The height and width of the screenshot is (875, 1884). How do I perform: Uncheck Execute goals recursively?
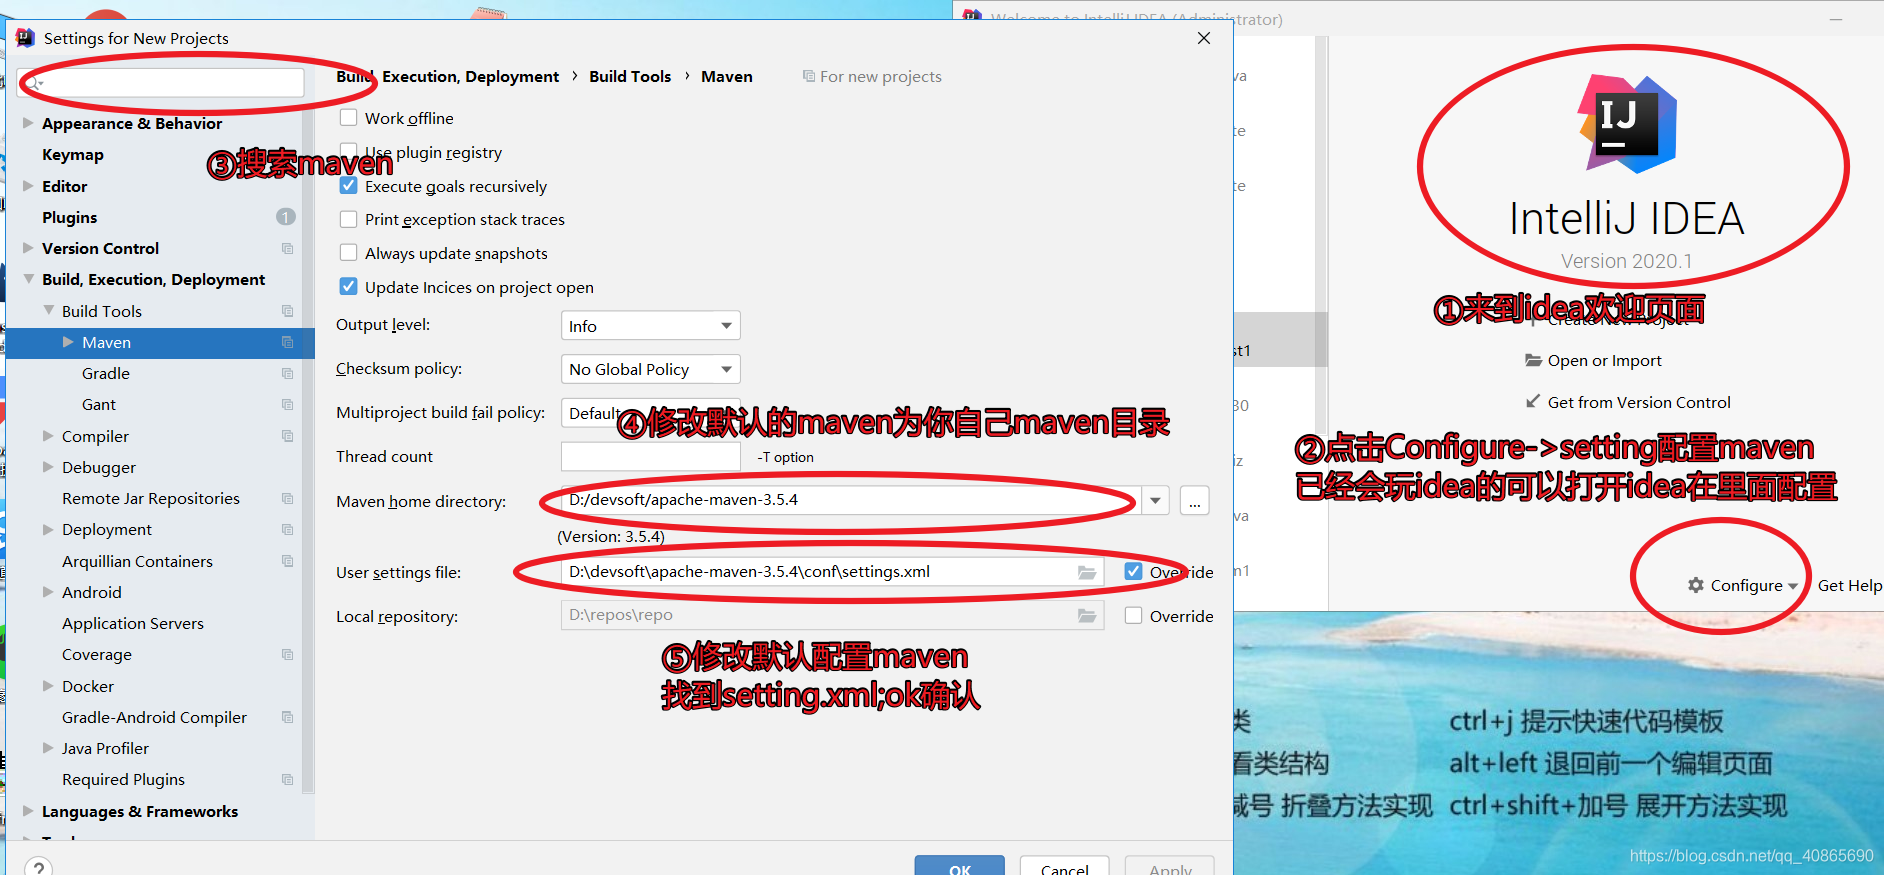click(x=348, y=186)
